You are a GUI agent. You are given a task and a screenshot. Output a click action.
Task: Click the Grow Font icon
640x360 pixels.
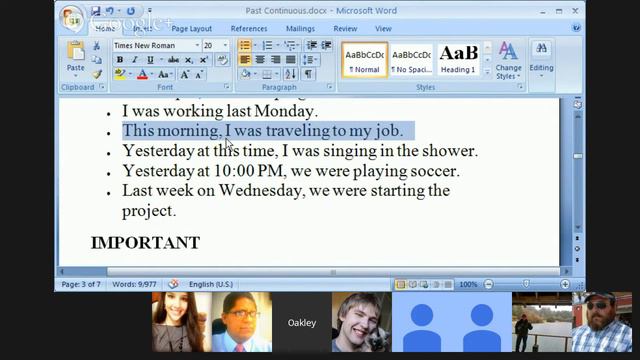[185, 74]
